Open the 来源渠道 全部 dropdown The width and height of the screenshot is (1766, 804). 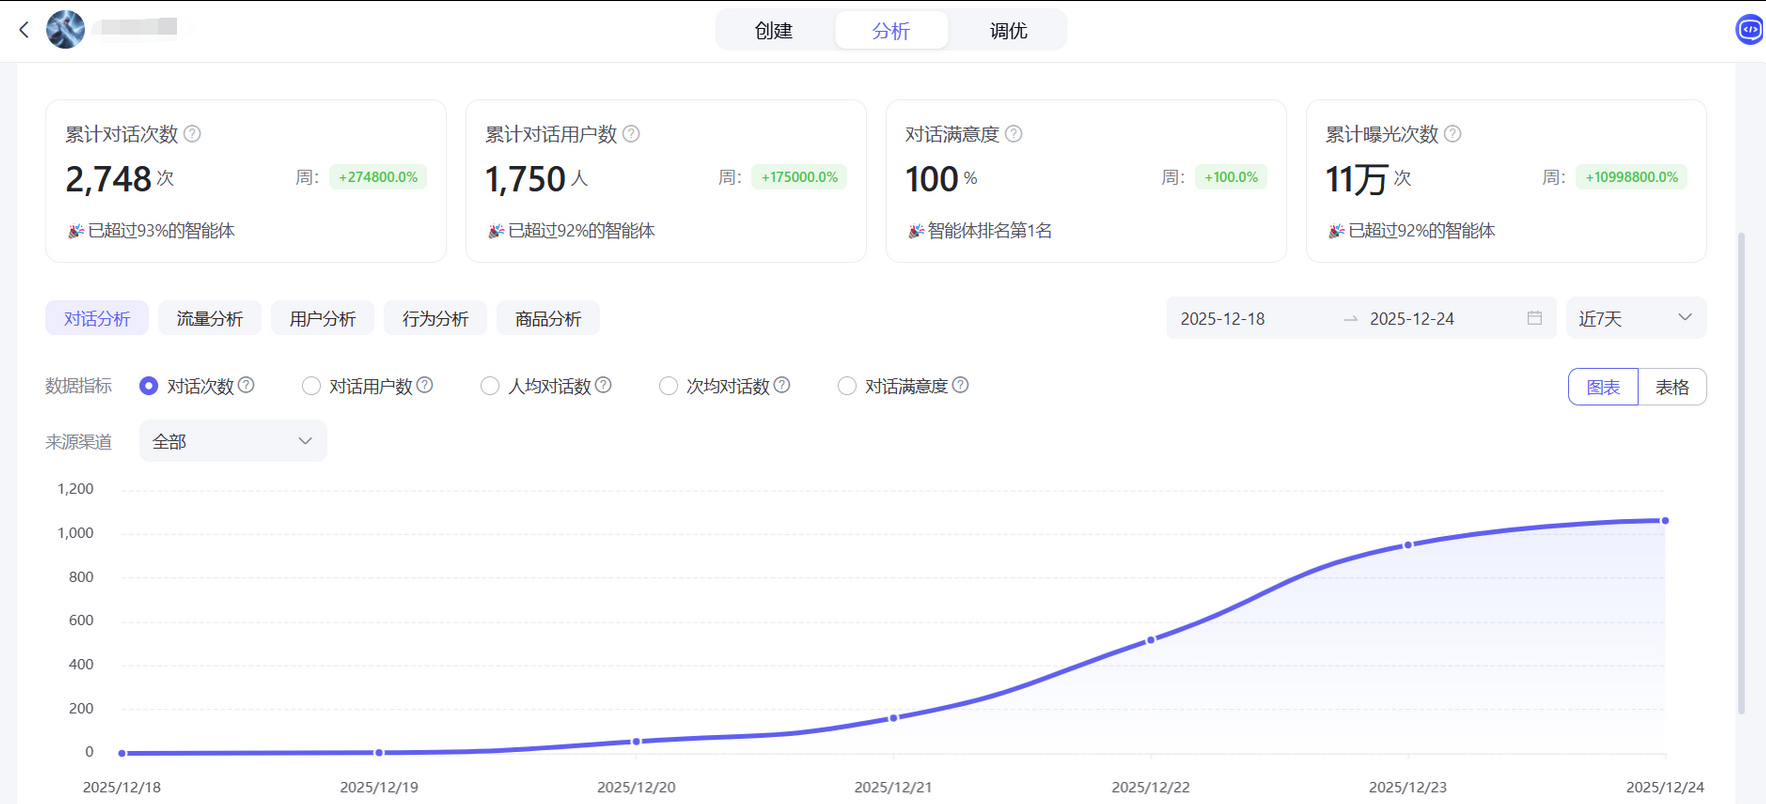tap(233, 441)
